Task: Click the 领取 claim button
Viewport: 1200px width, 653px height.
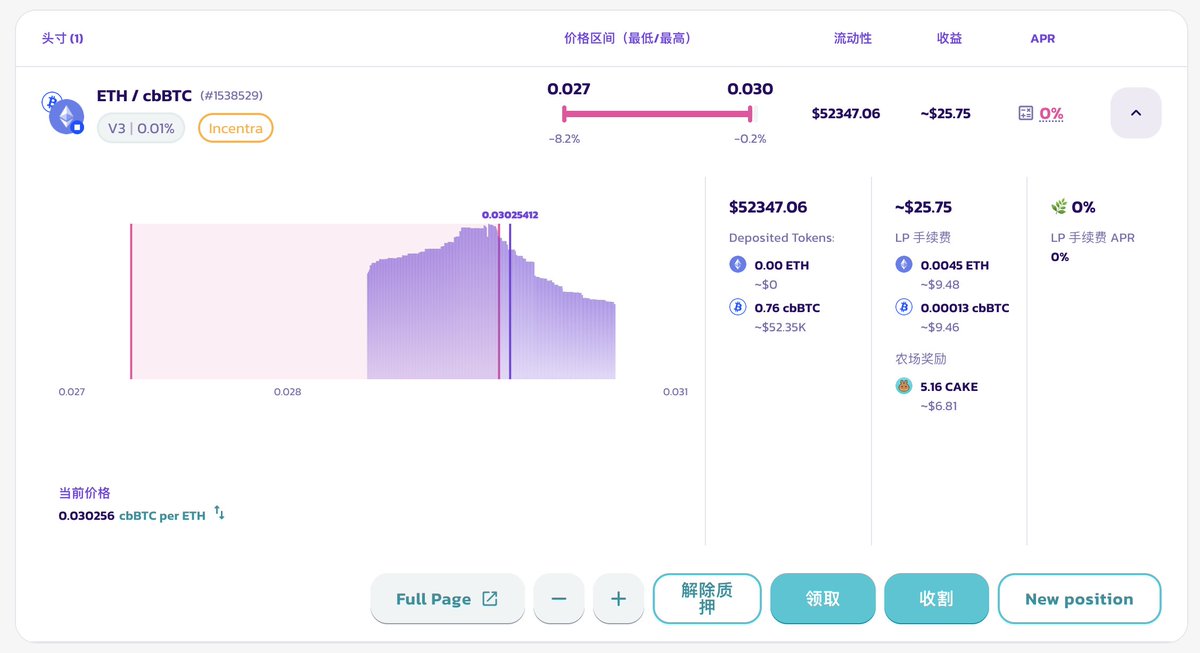Action: click(823, 599)
